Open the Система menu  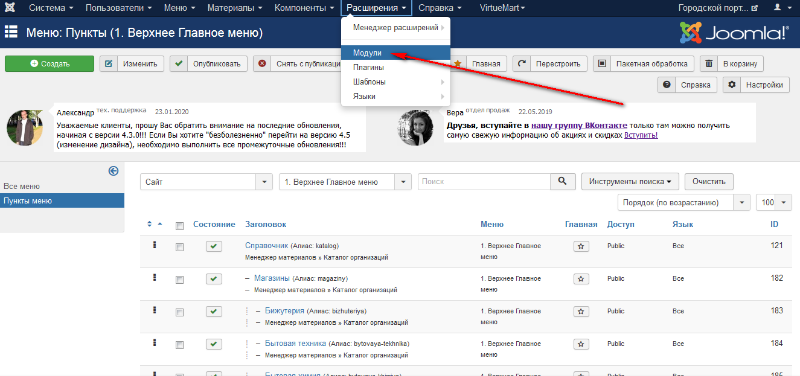51,8
